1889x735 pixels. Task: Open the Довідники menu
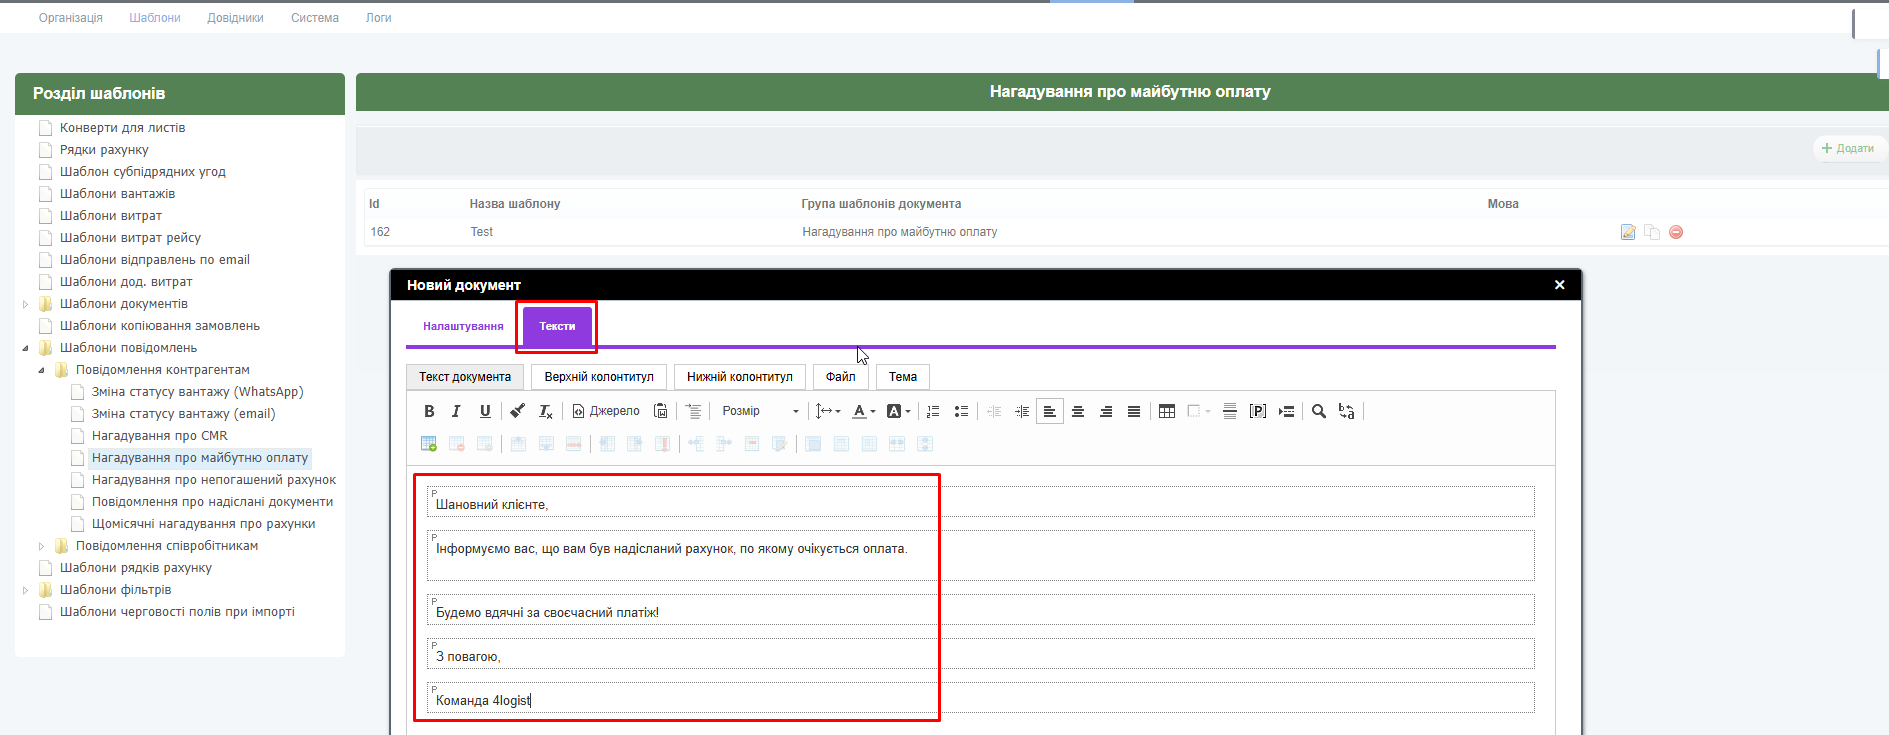click(x=235, y=18)
